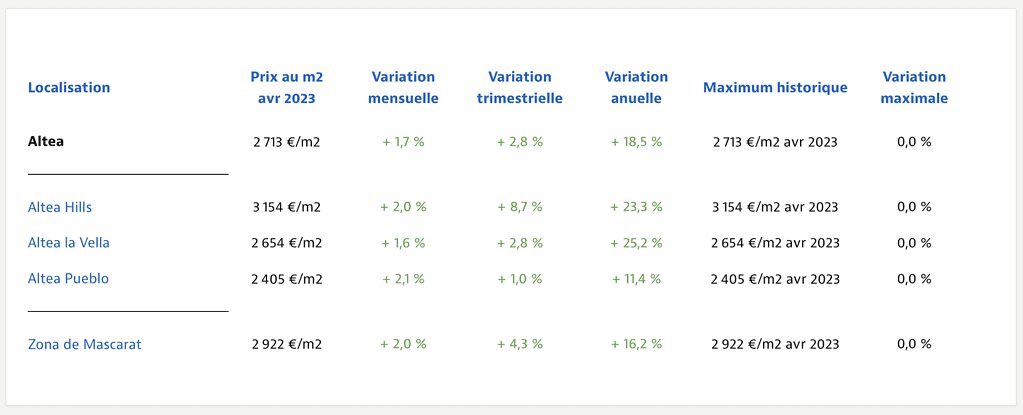Select Altea Pueblo's 2 405 €/m2 price cell

coord(286,279)
